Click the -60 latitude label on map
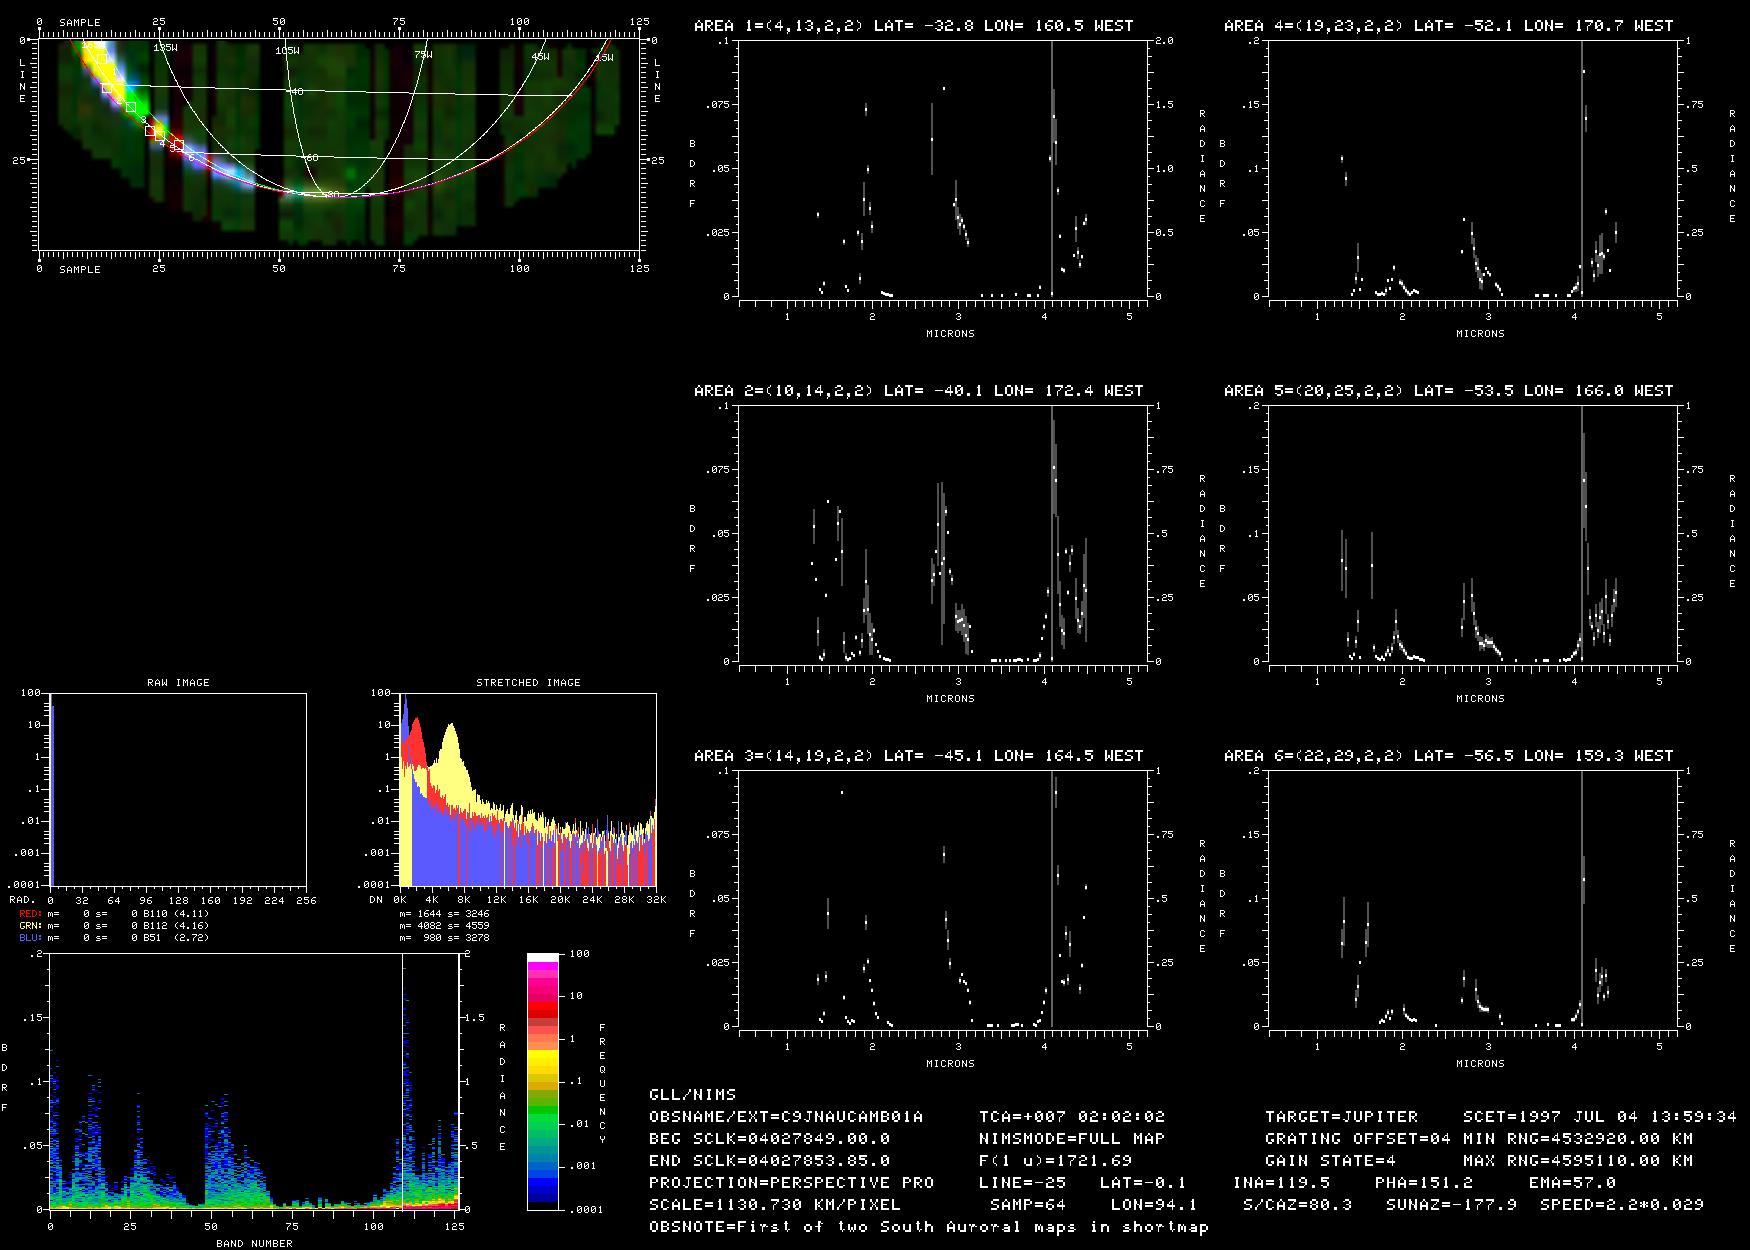This screenshot has height=1250, width=1750. click(310, 158)
